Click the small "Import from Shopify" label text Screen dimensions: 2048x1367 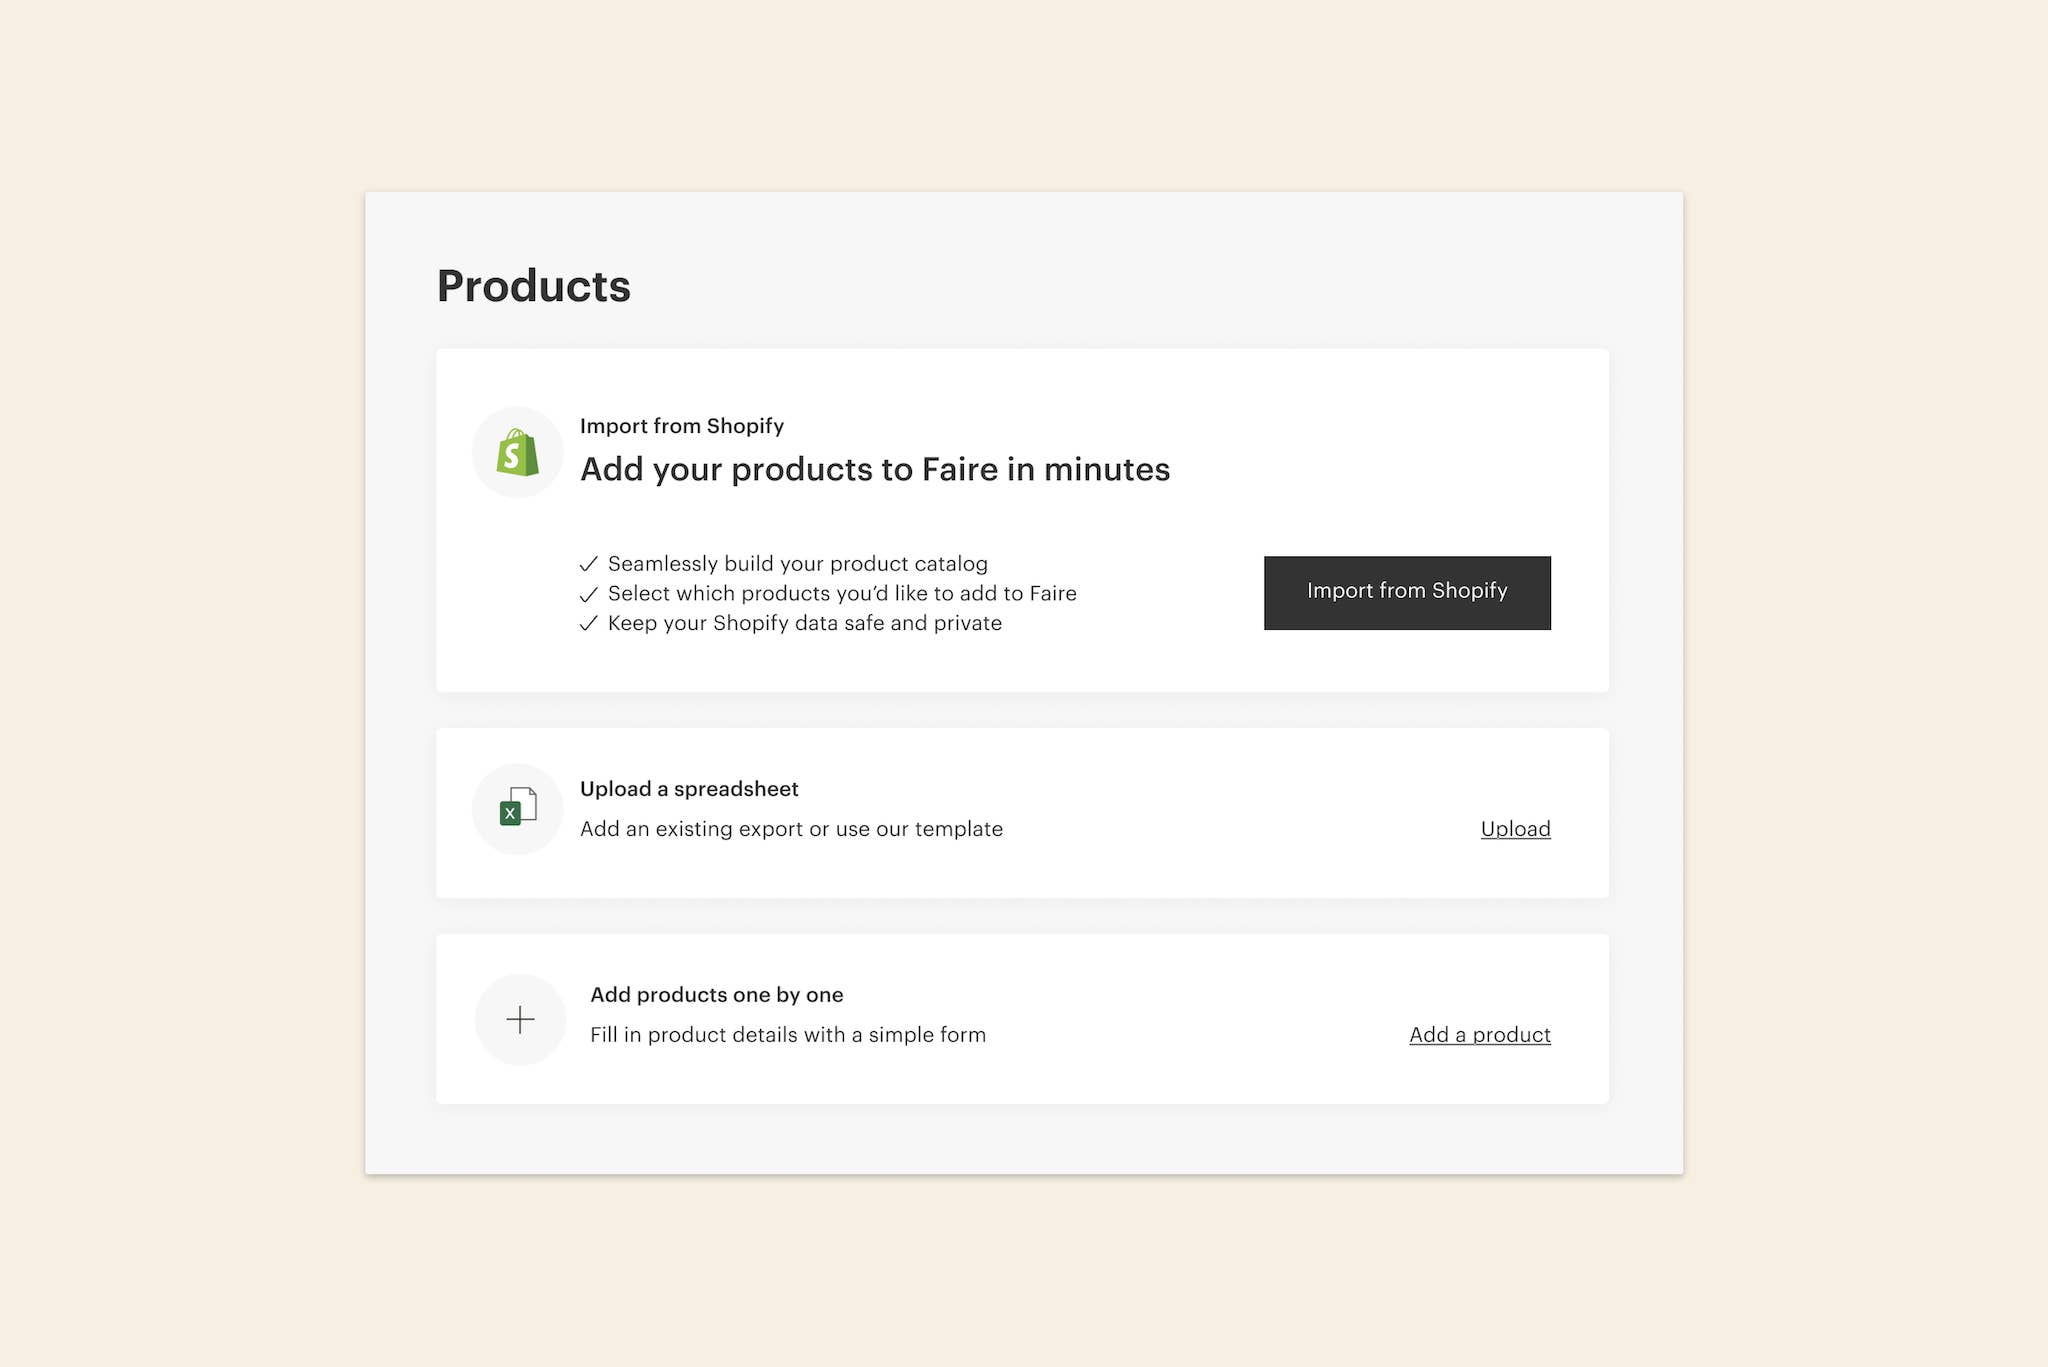point(682,426)
